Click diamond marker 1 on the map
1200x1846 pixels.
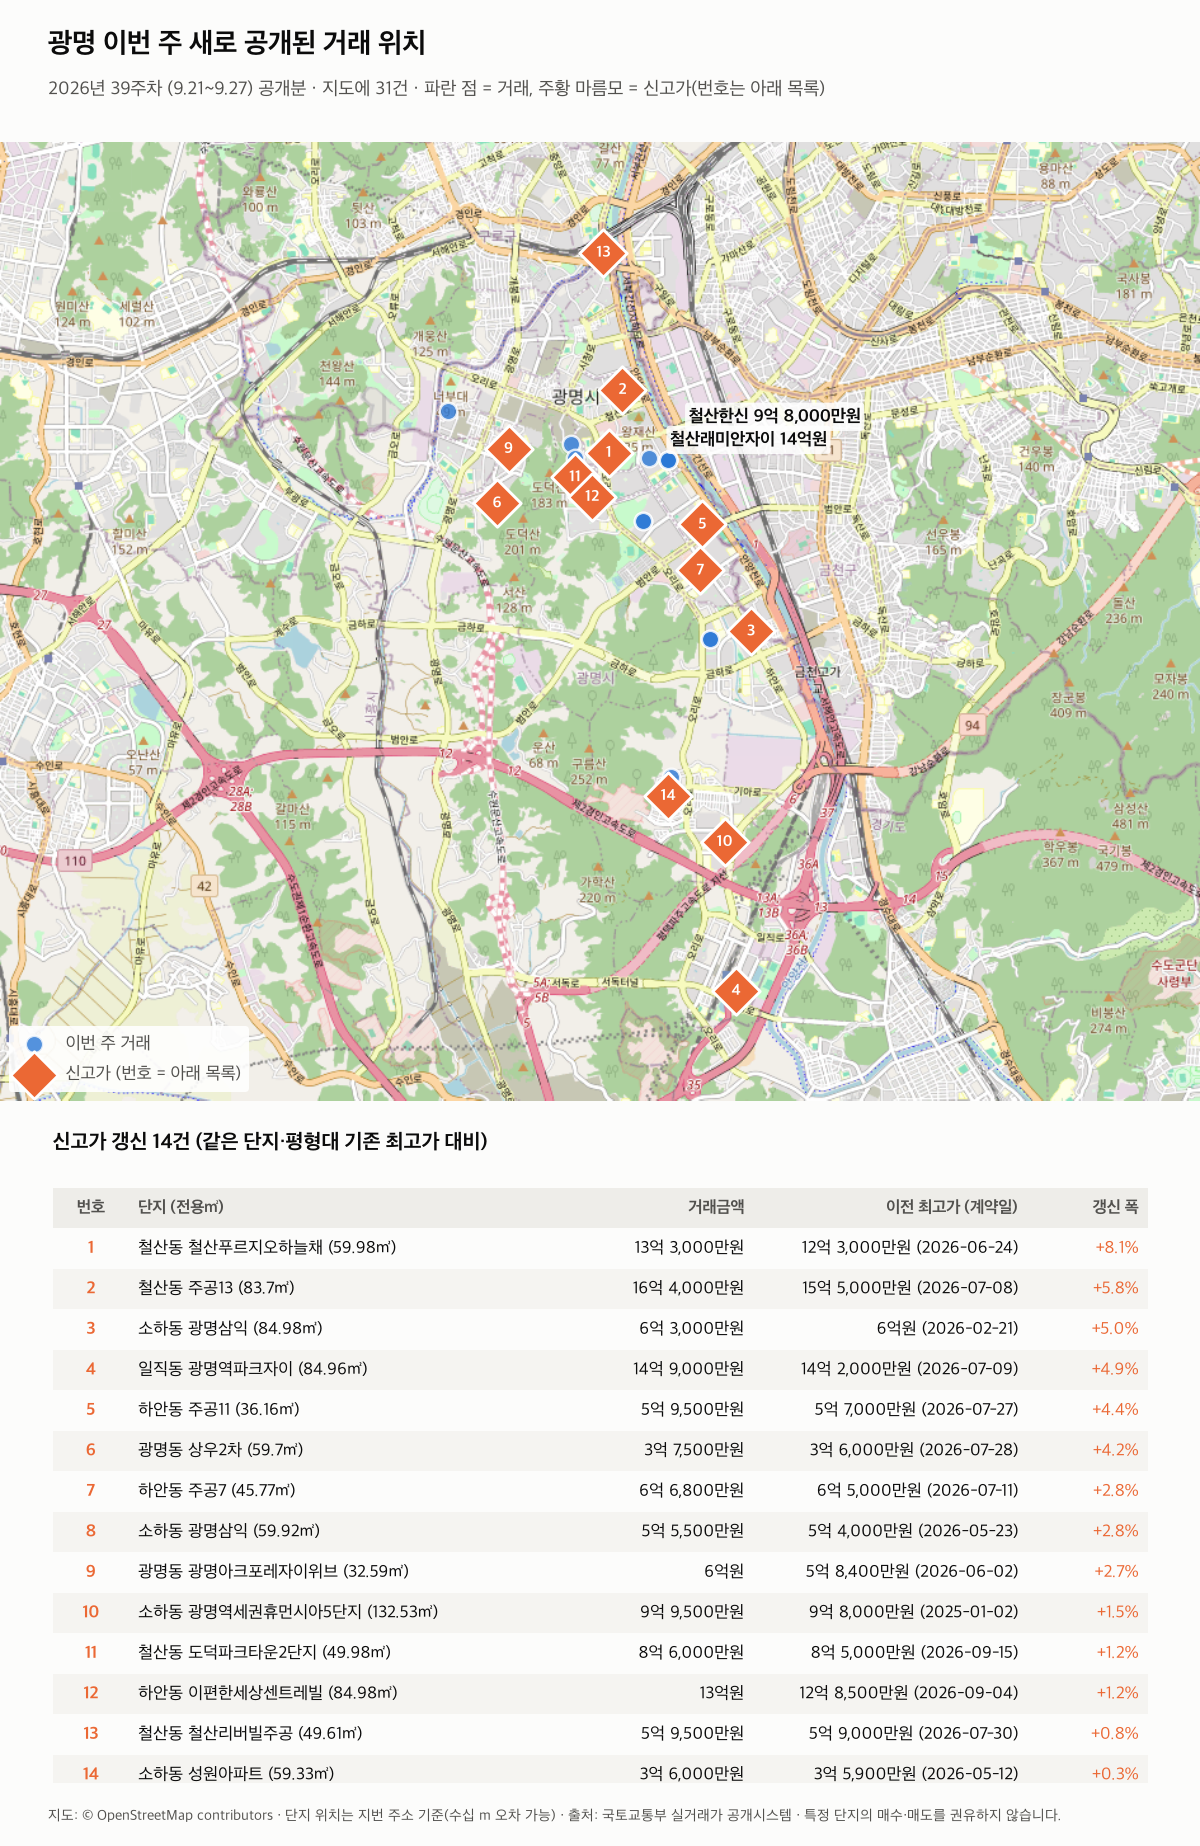(608, 452)
